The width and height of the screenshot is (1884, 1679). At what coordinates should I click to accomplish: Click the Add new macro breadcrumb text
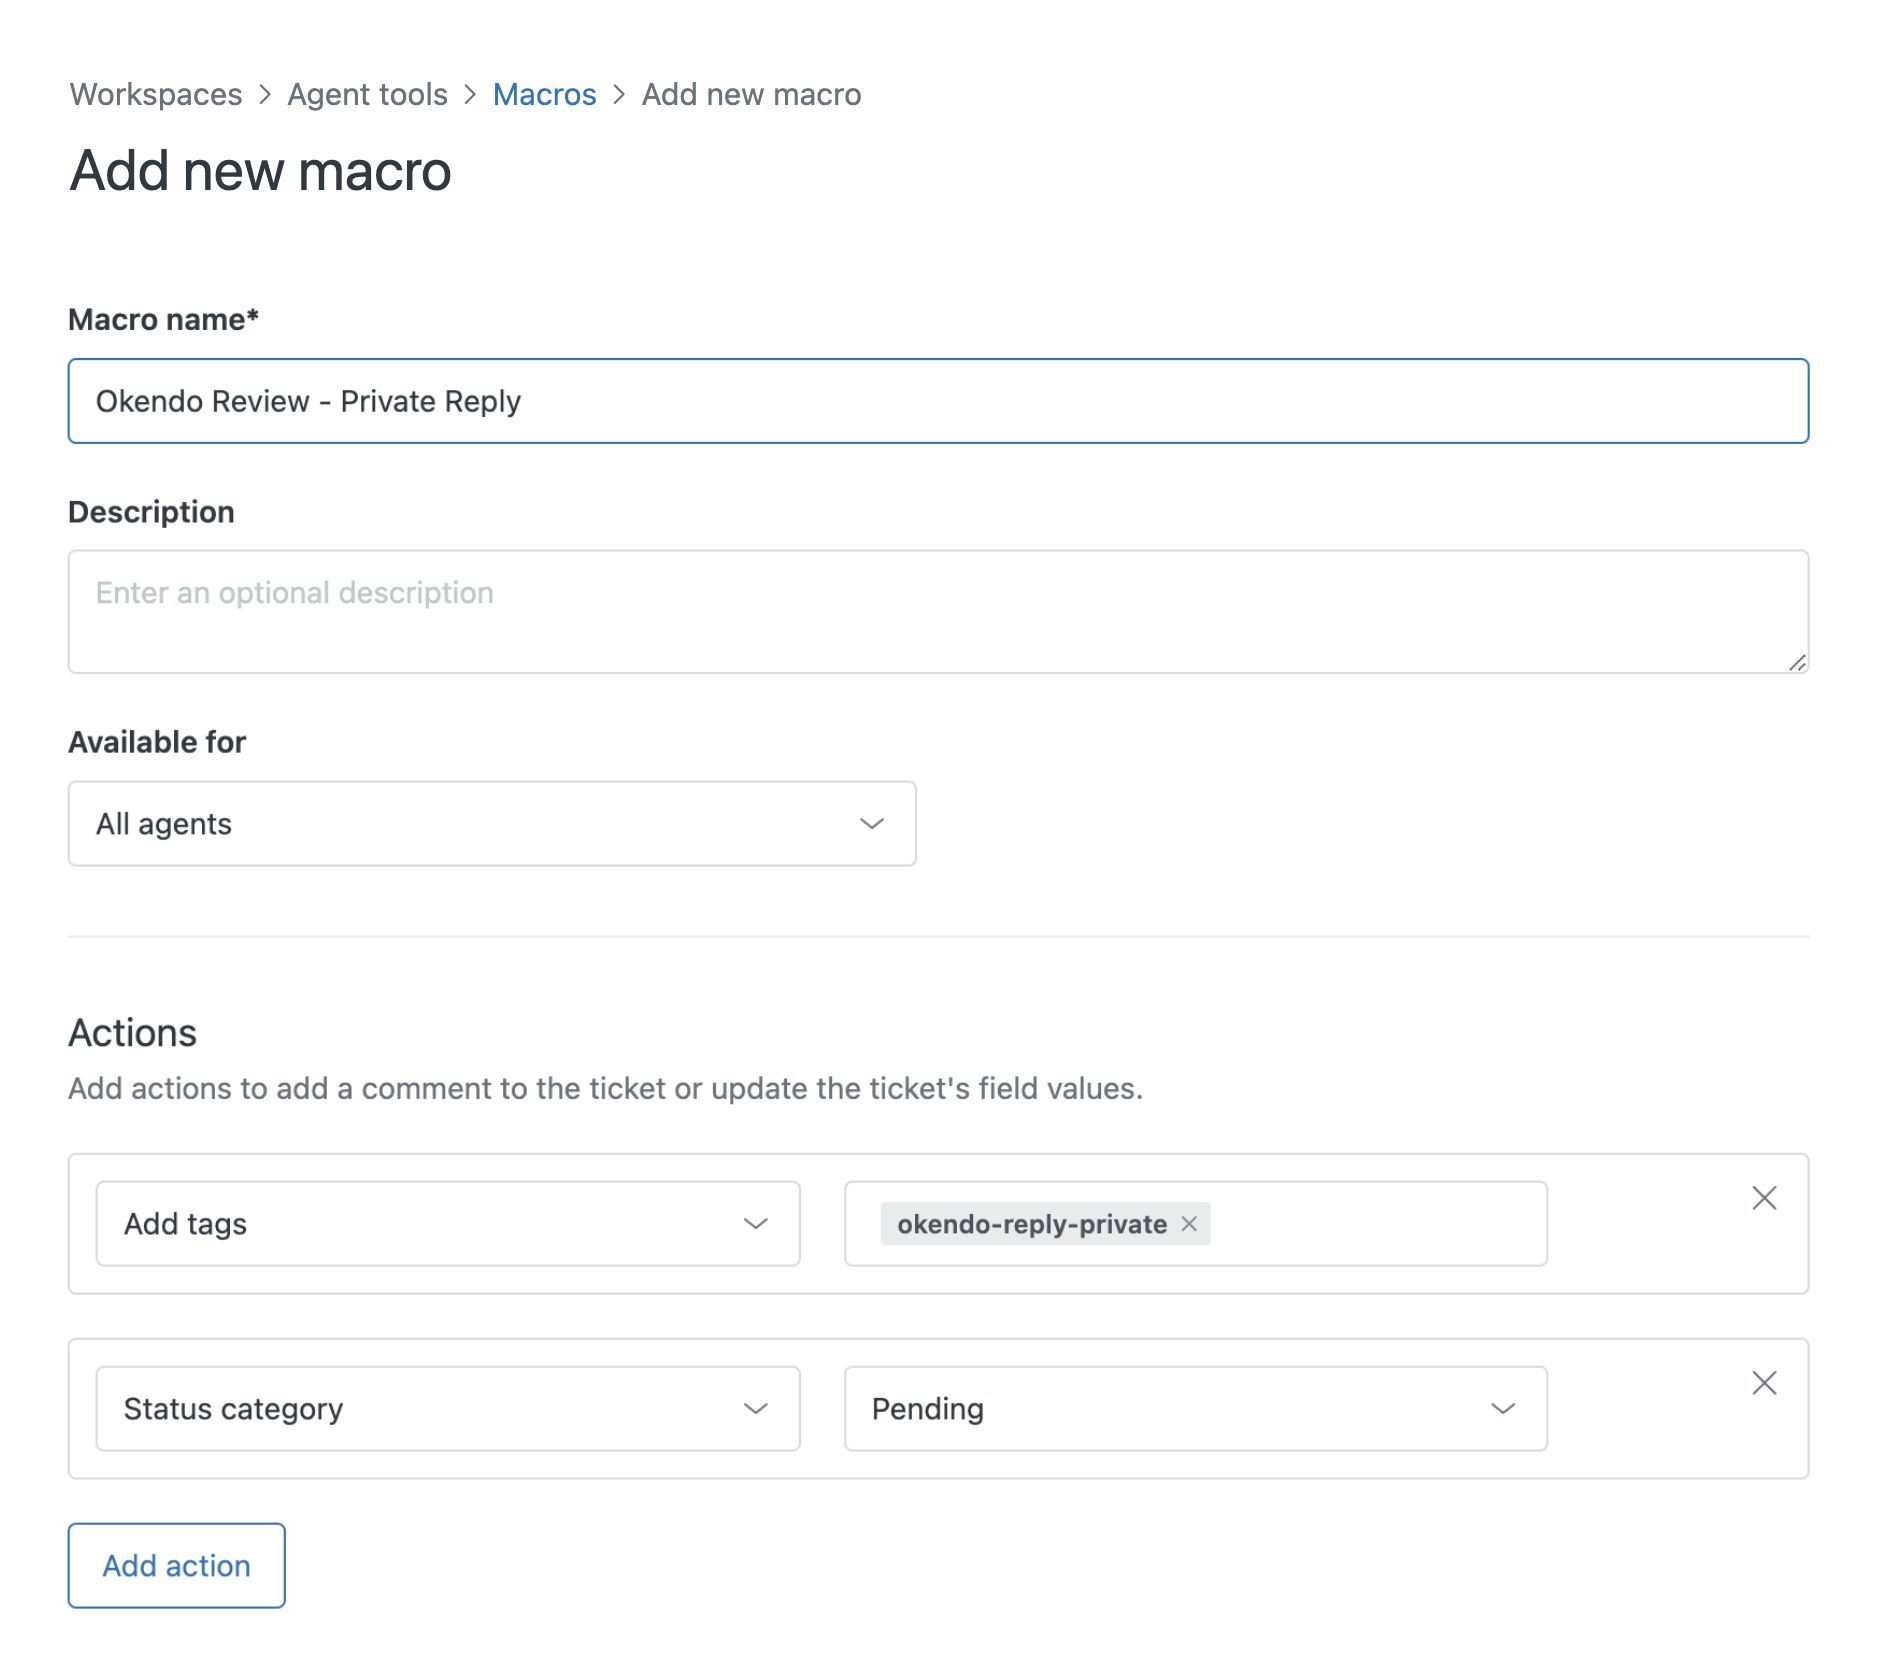point(752,94)
